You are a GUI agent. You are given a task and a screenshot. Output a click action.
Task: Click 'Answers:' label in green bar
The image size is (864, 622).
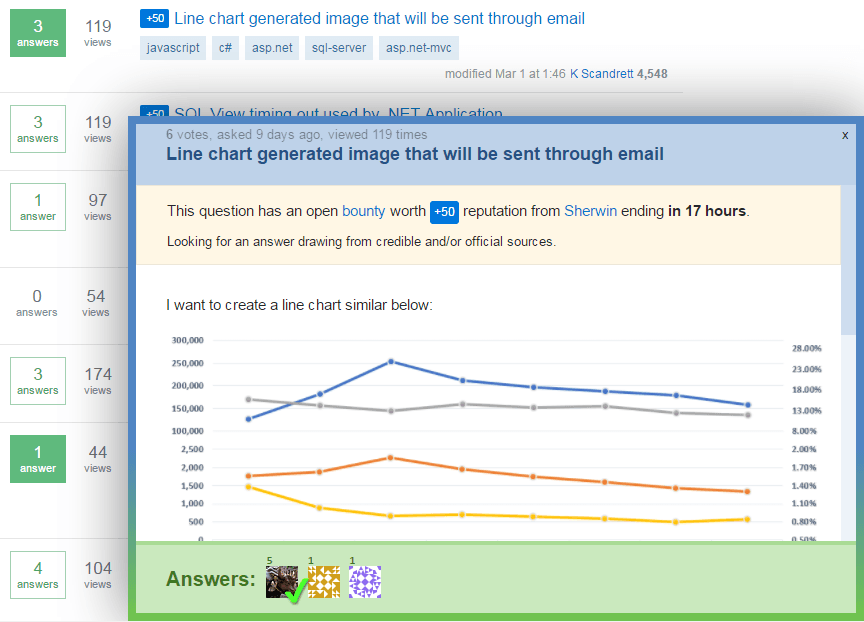tap(211, 579)
